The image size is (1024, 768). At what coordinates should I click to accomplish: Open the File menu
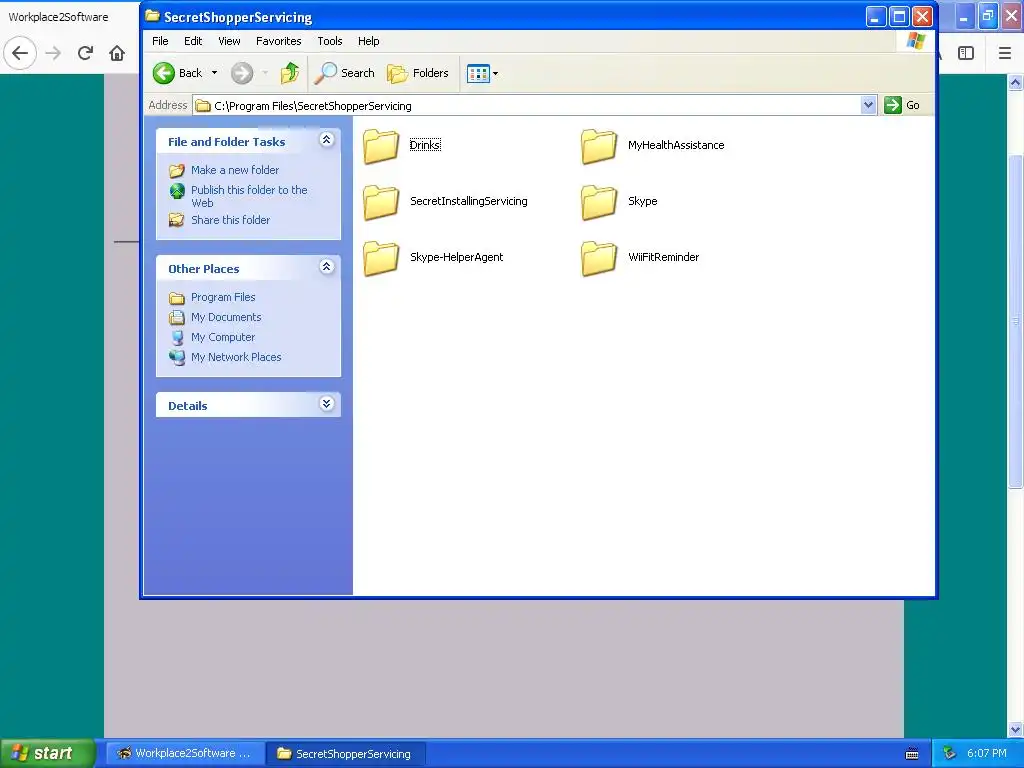[x=160, y=41]
